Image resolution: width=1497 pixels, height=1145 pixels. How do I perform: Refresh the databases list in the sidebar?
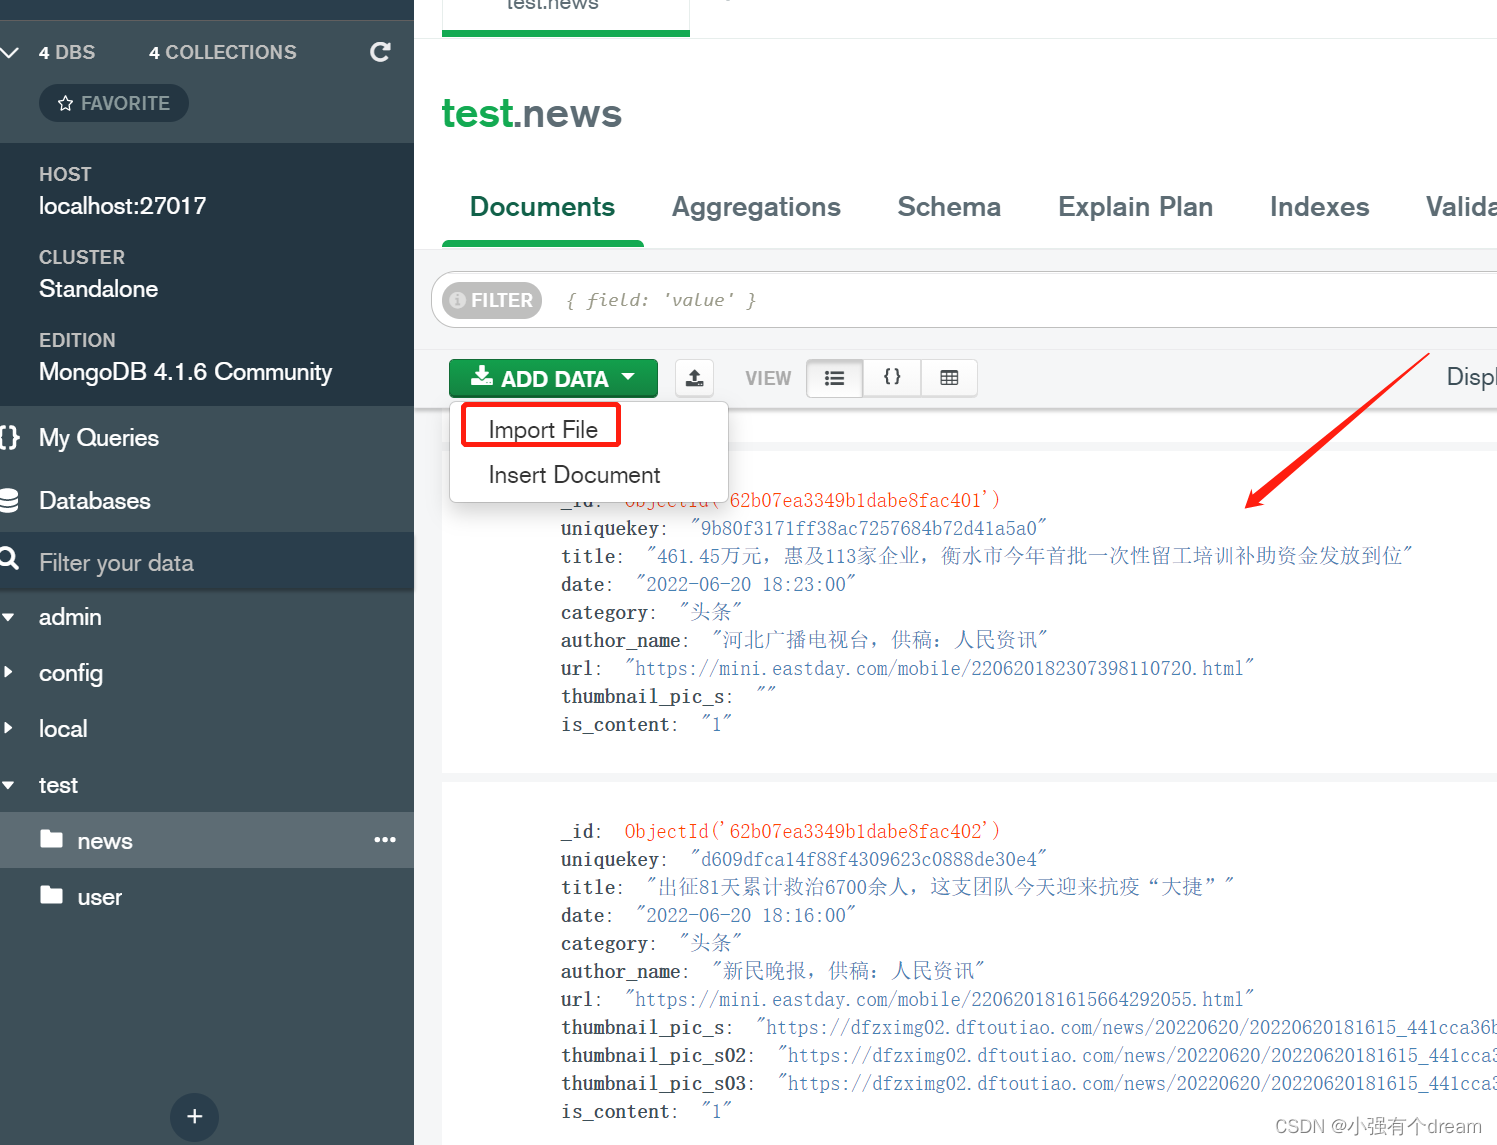380,52
